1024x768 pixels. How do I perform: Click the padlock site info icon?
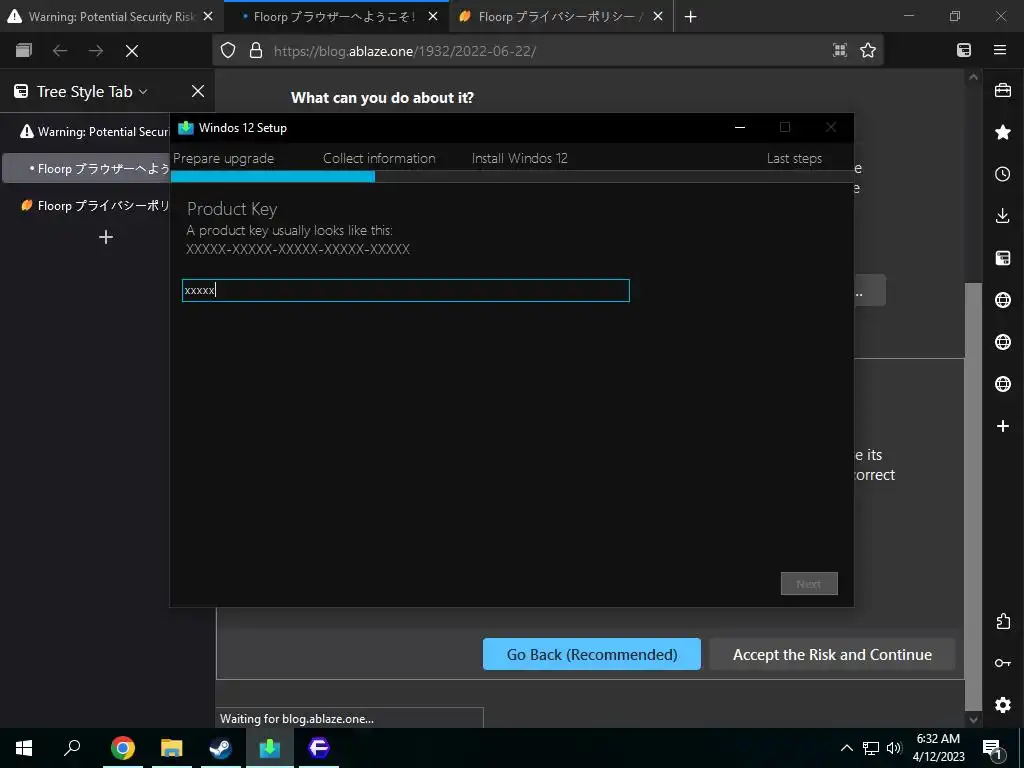tap(256, 50)
